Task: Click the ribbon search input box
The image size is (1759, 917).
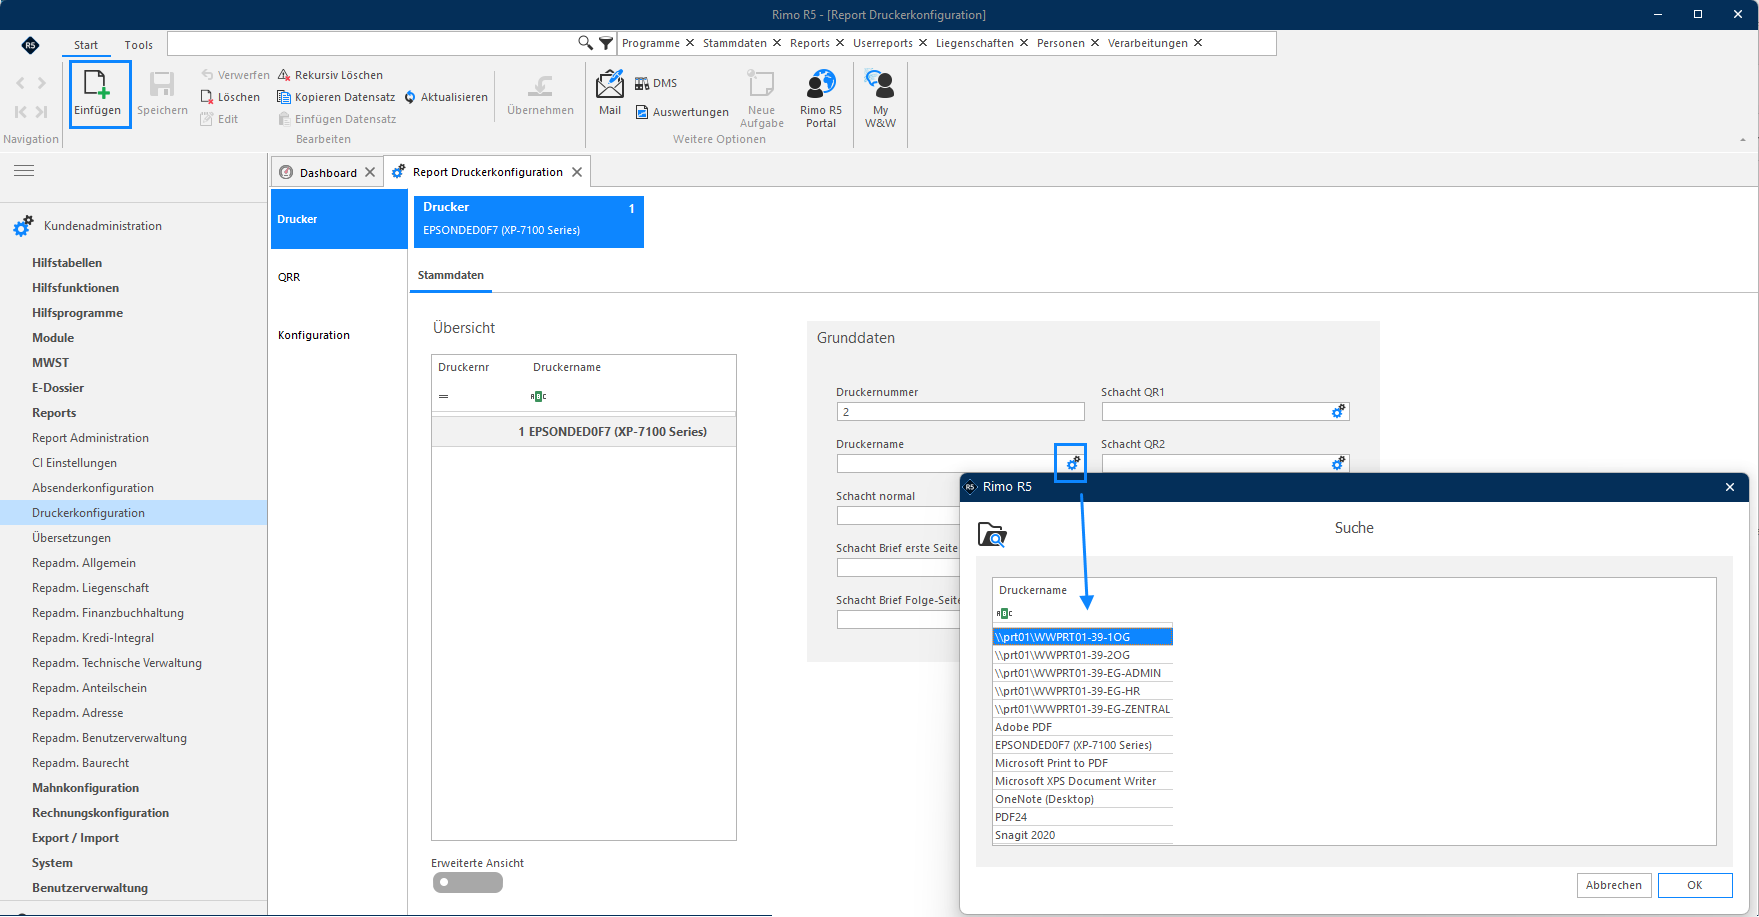Action: pyautogui.click(x=372, y=43)
